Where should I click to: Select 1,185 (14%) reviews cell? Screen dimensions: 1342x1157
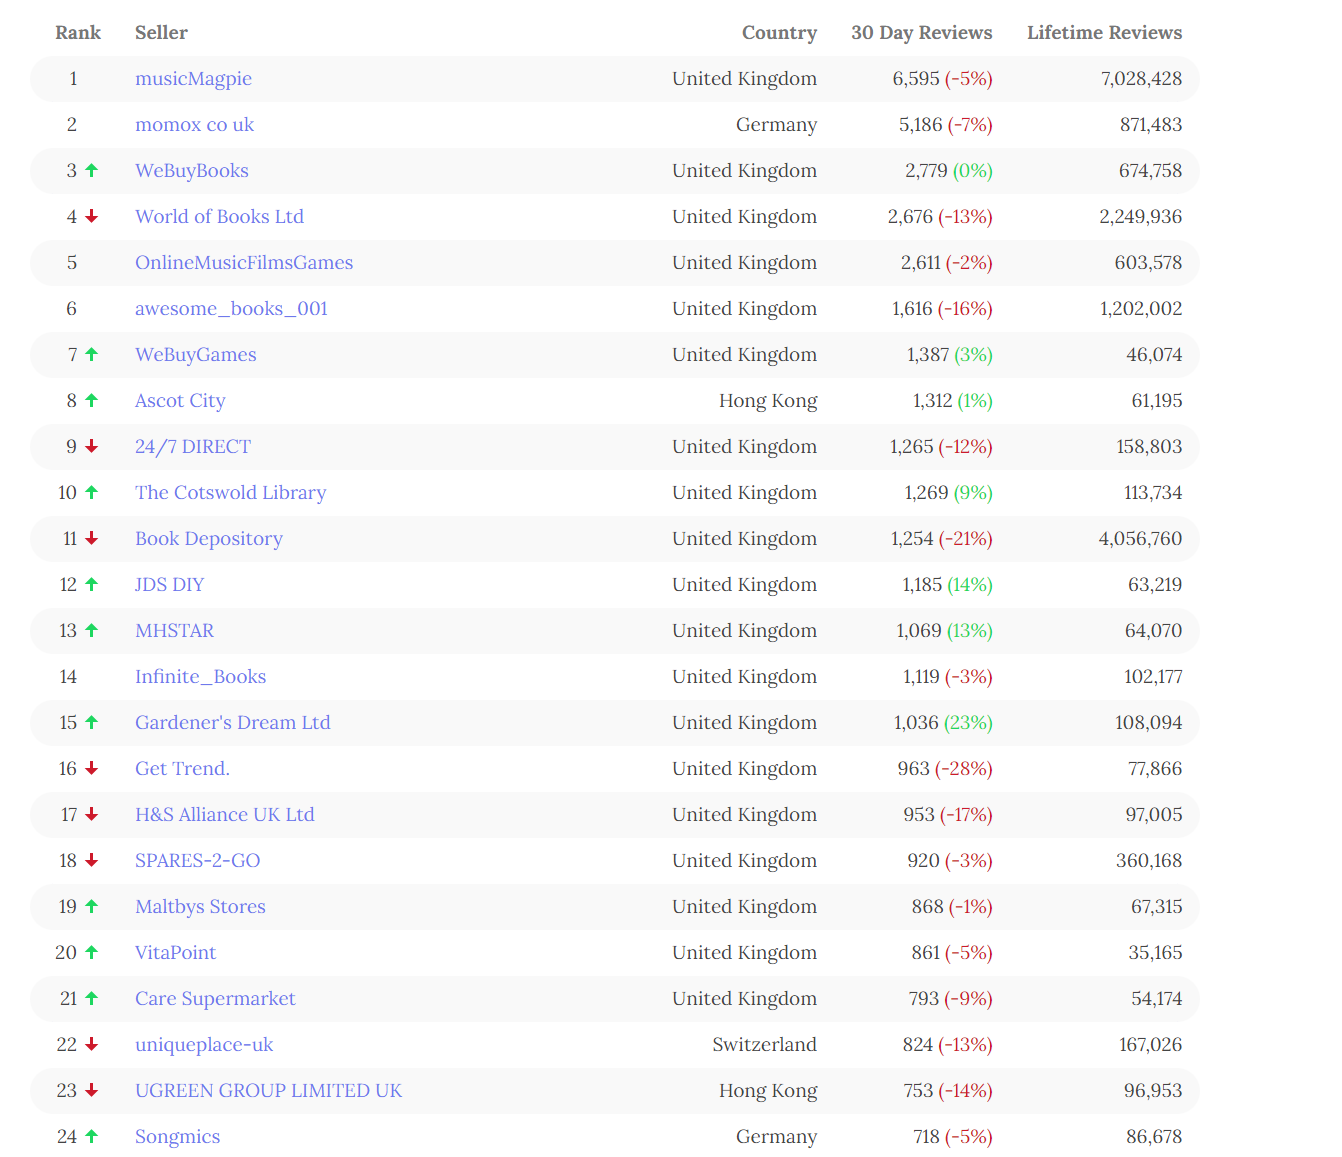point(947,585)
